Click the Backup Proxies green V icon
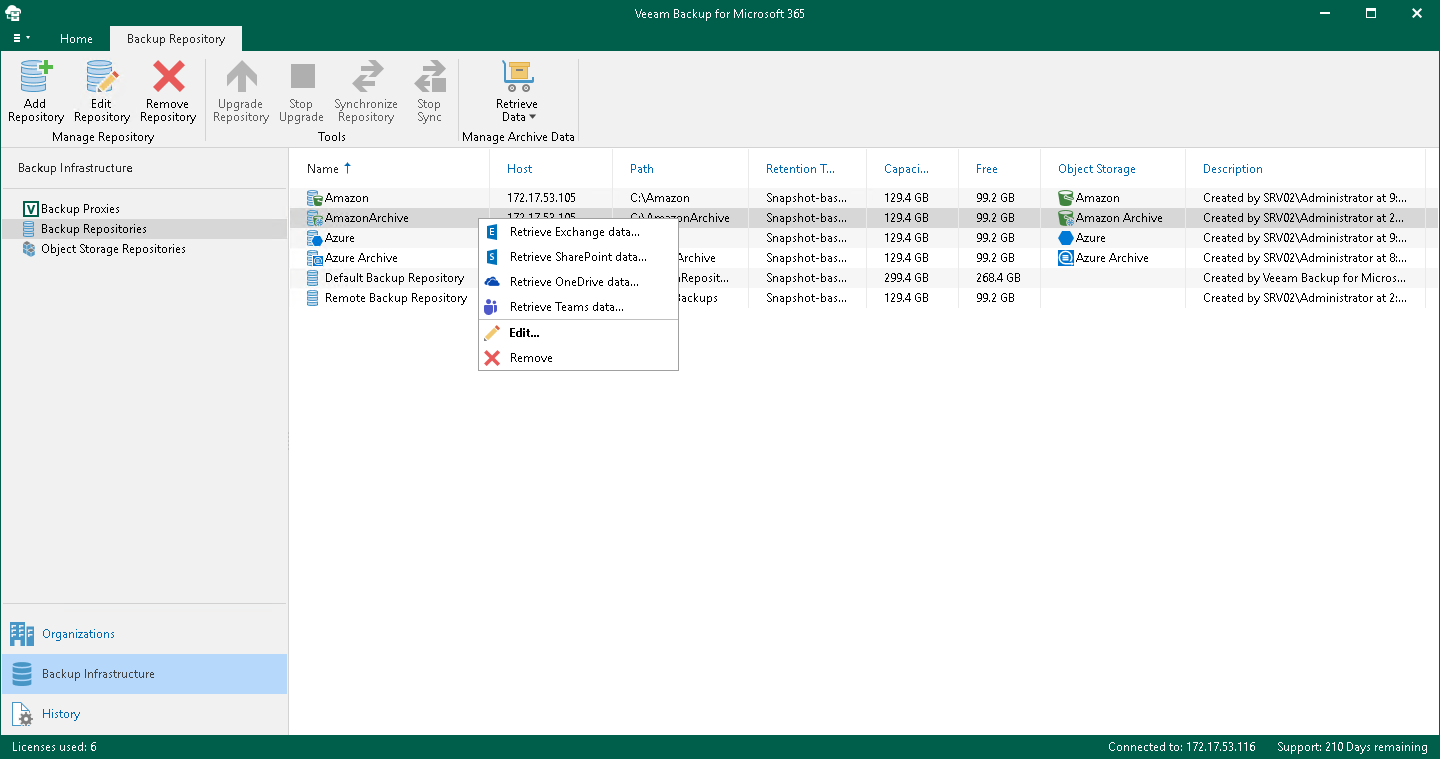This screenshot has width=1440, height=759. [30, 209]
